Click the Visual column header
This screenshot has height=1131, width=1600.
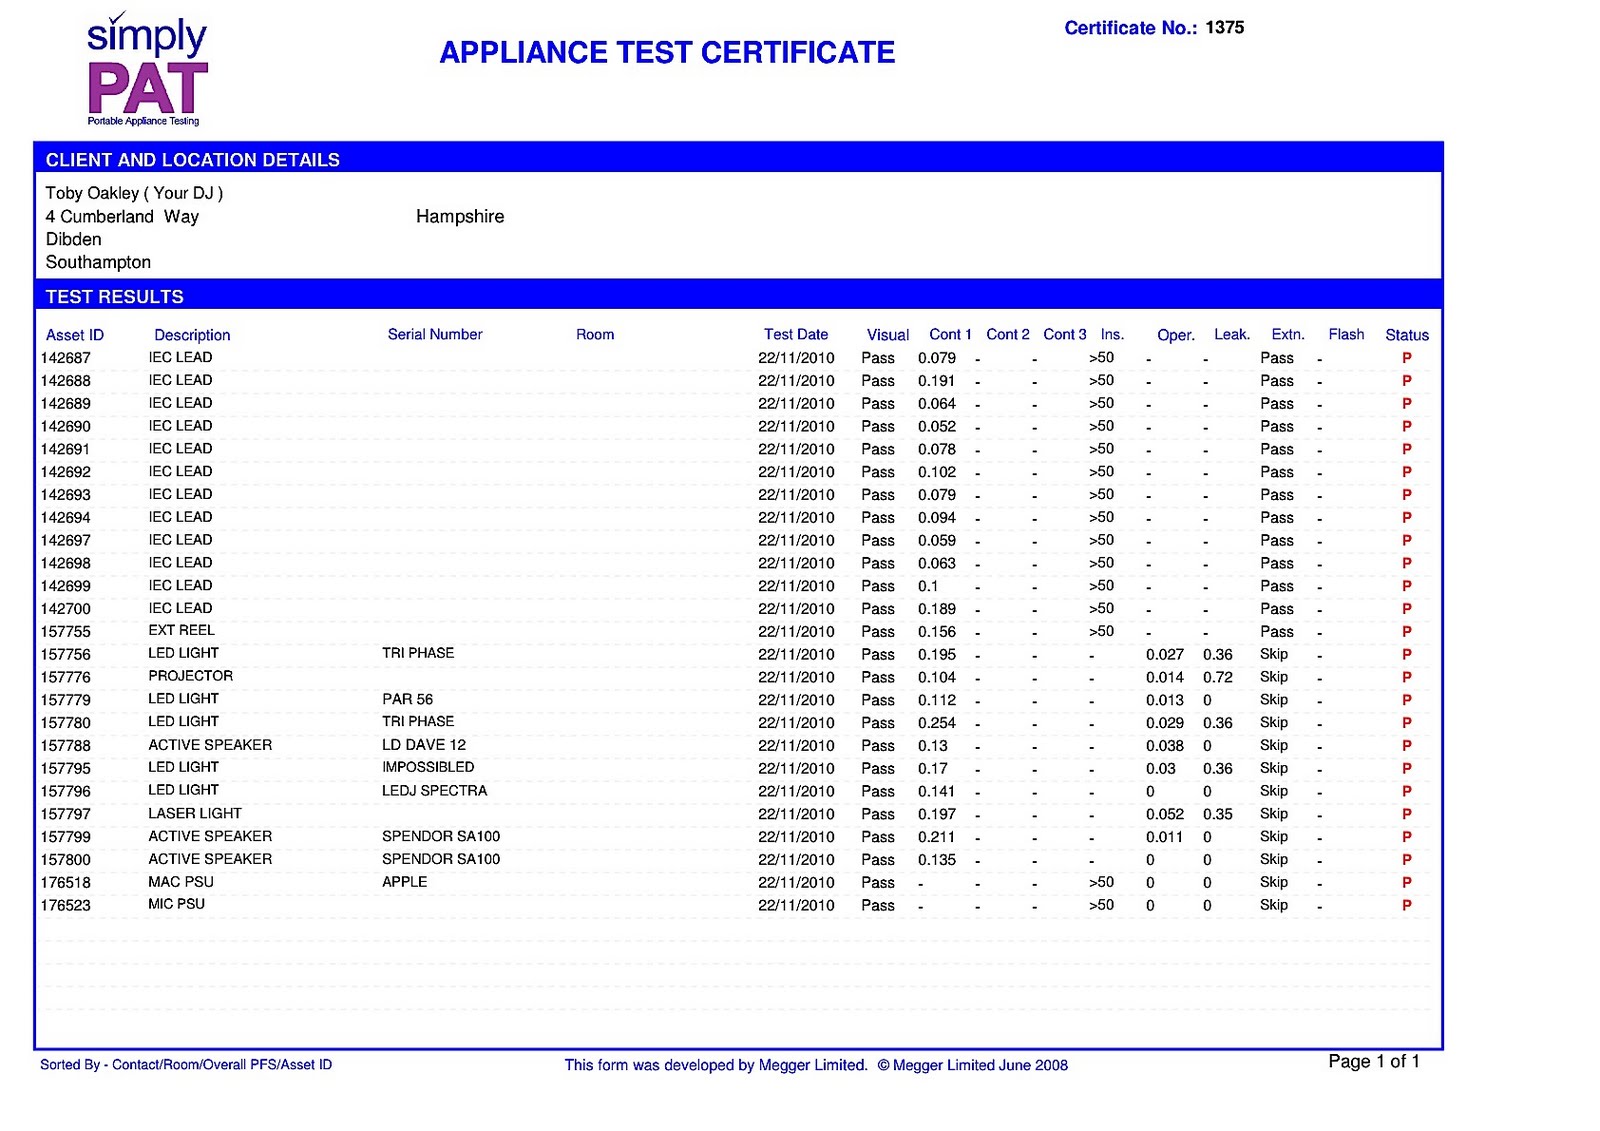click(x=888, y=335)
